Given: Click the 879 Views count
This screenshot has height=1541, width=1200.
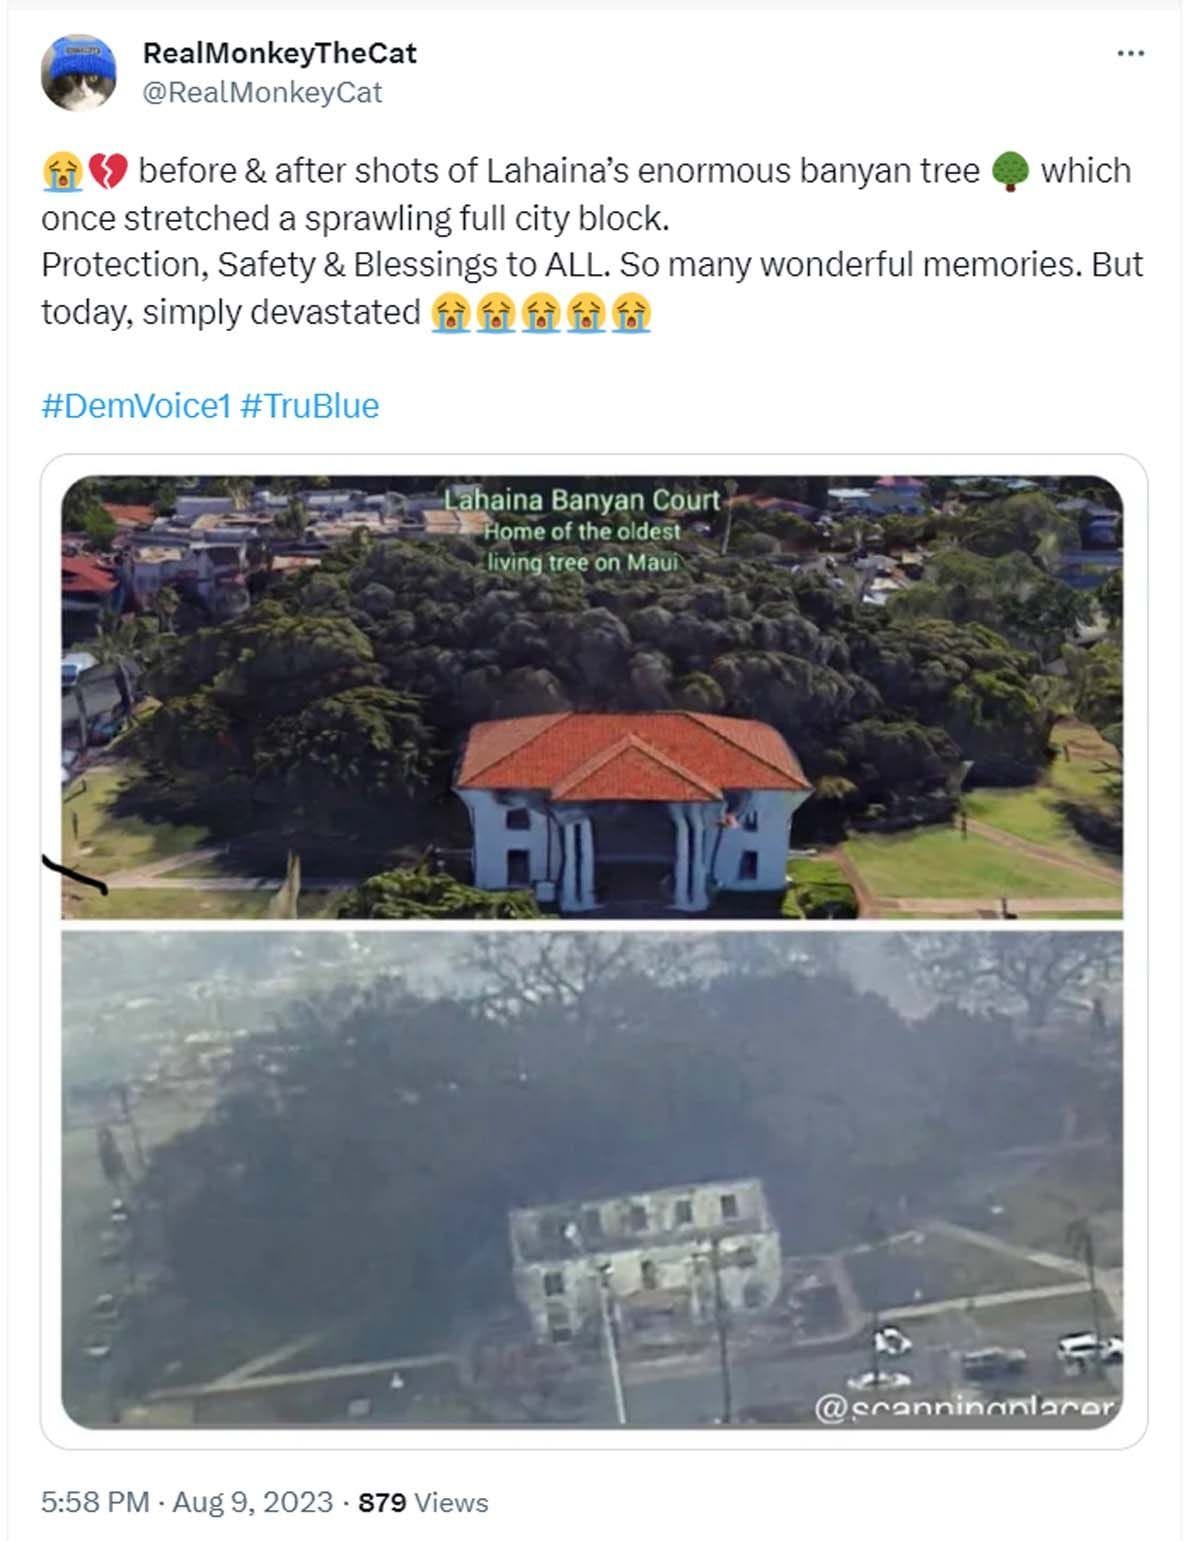Looking at the screenshot, I should click(423, 1502).
